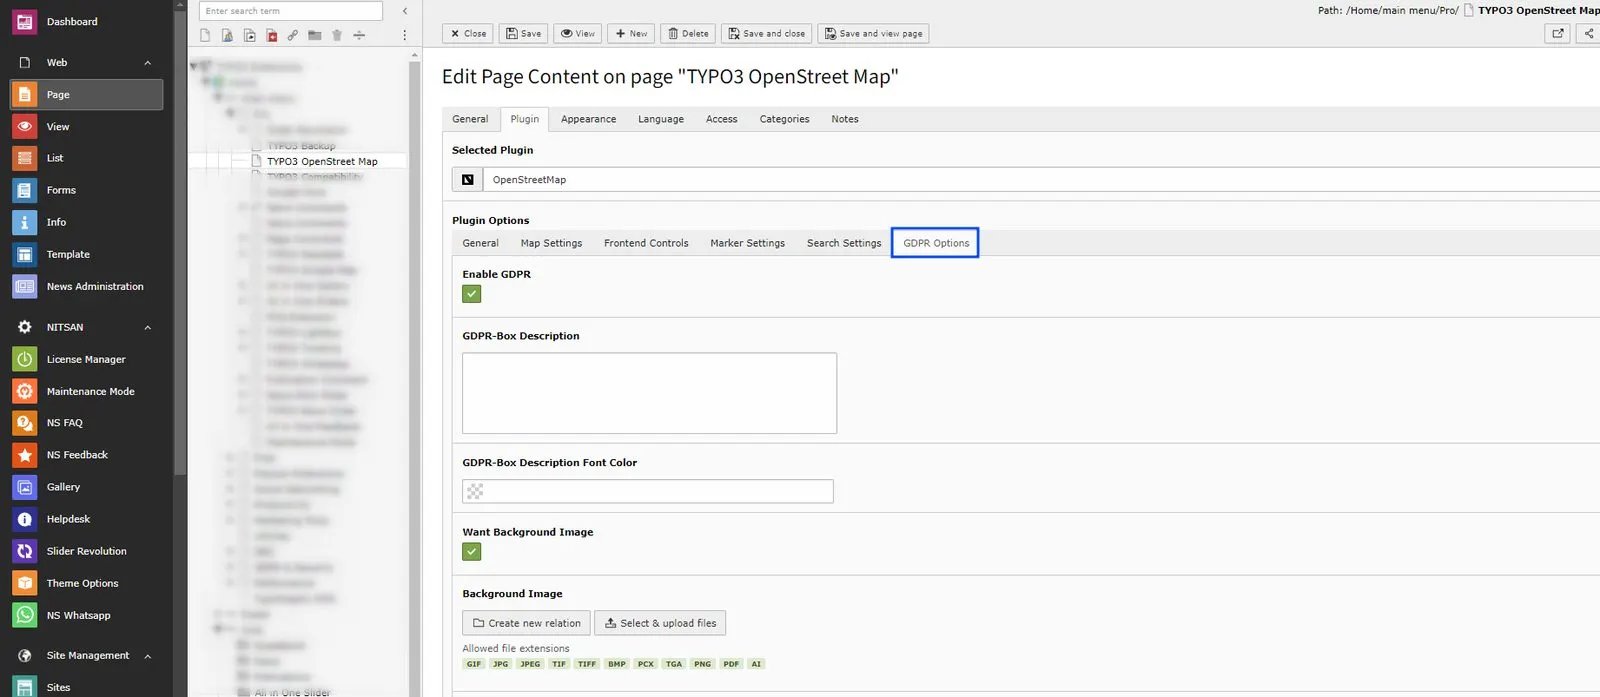Viewport: 1600px width, 697px height.
Task: Click the New button
Action: [631, 33]
